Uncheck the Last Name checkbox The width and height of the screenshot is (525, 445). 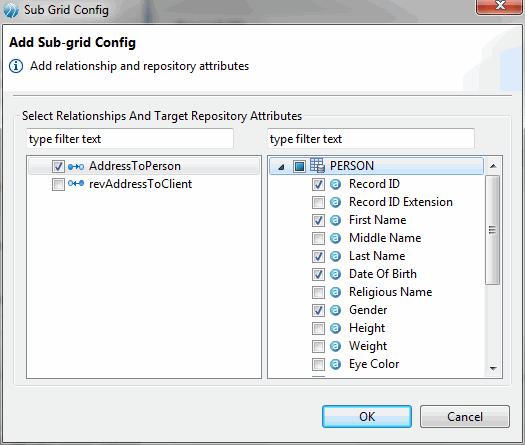point(318,256)
